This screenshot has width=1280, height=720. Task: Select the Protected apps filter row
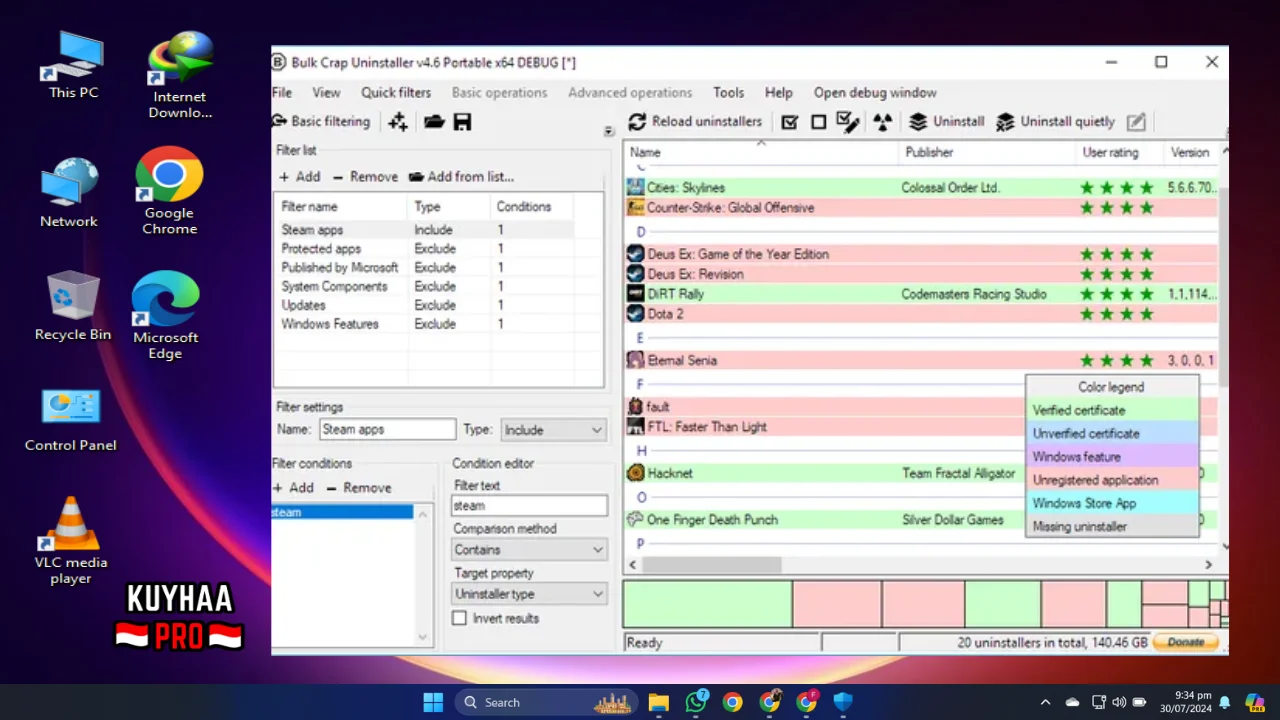423,249
